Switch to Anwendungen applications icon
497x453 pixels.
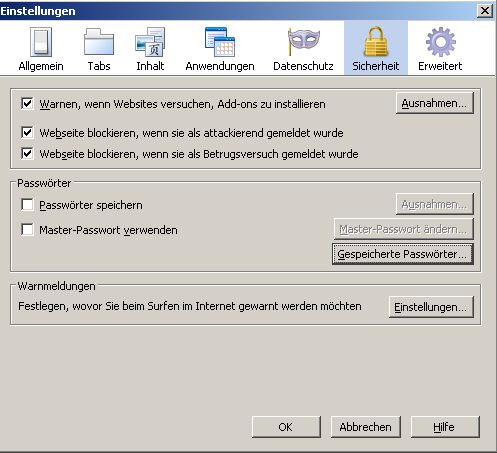220,42
